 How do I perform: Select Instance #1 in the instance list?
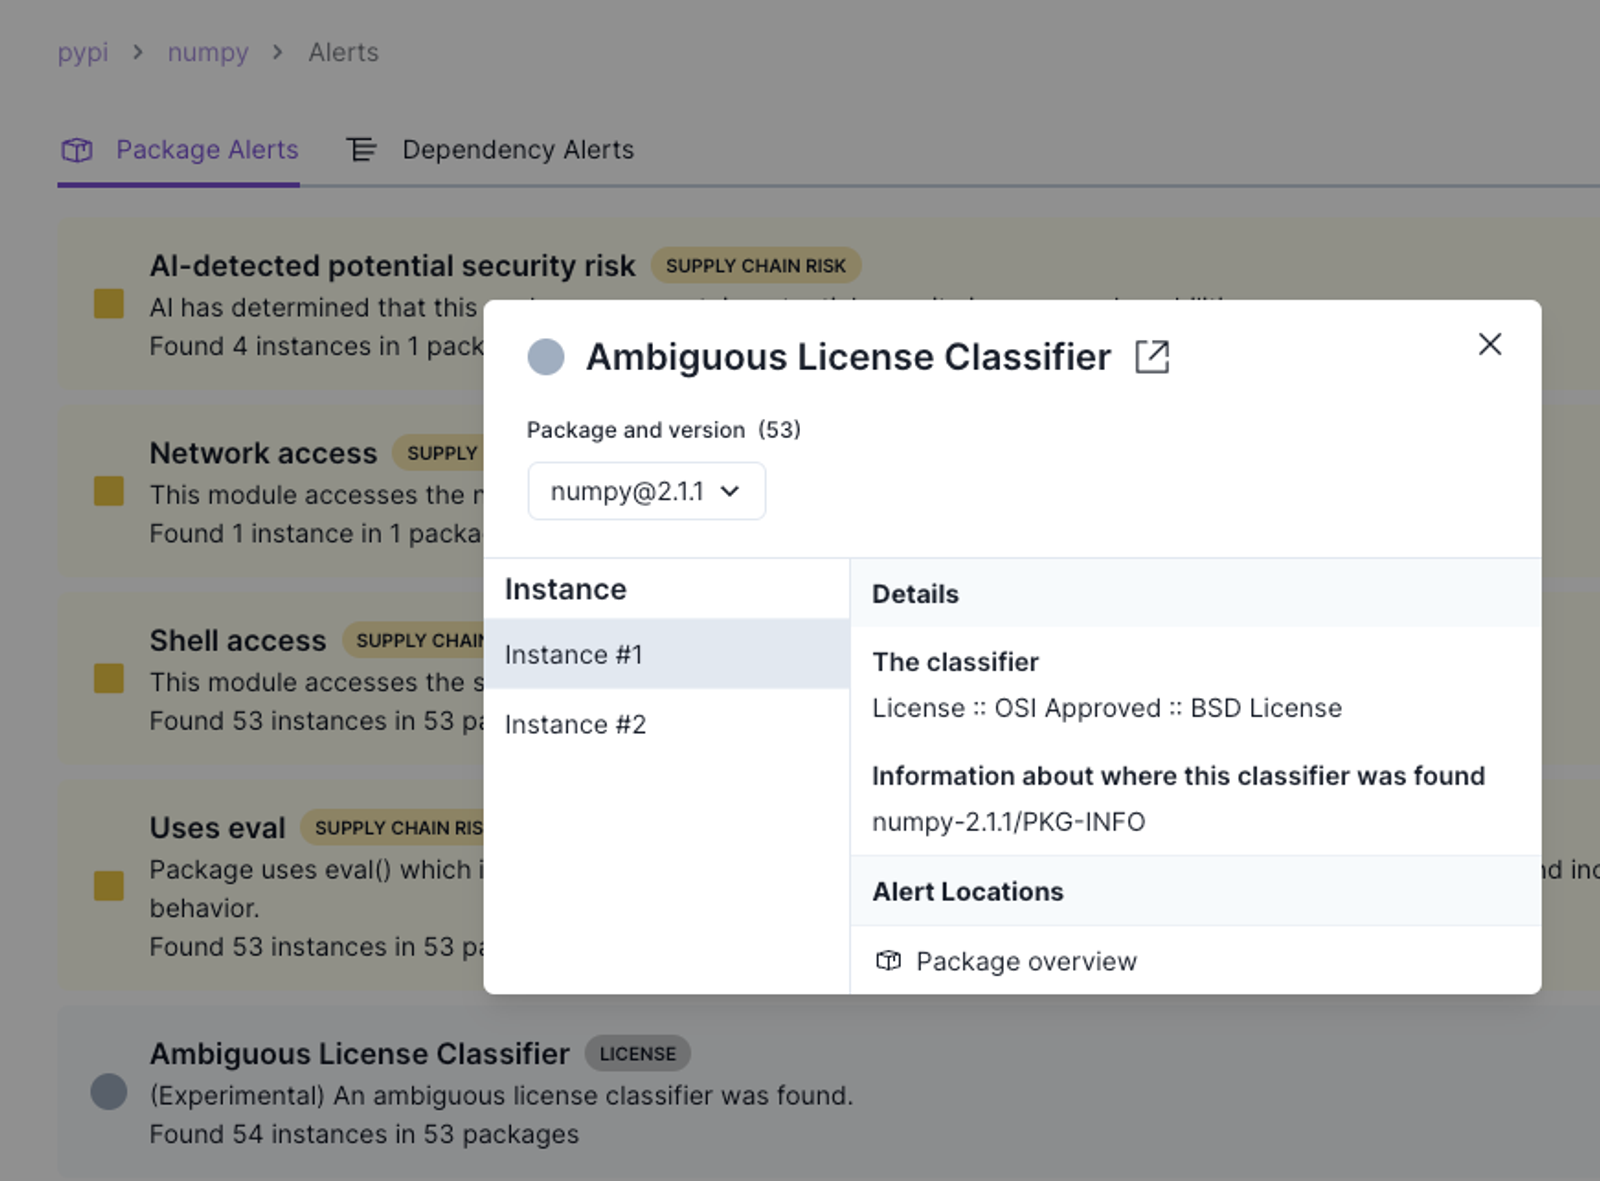point(666,654)
